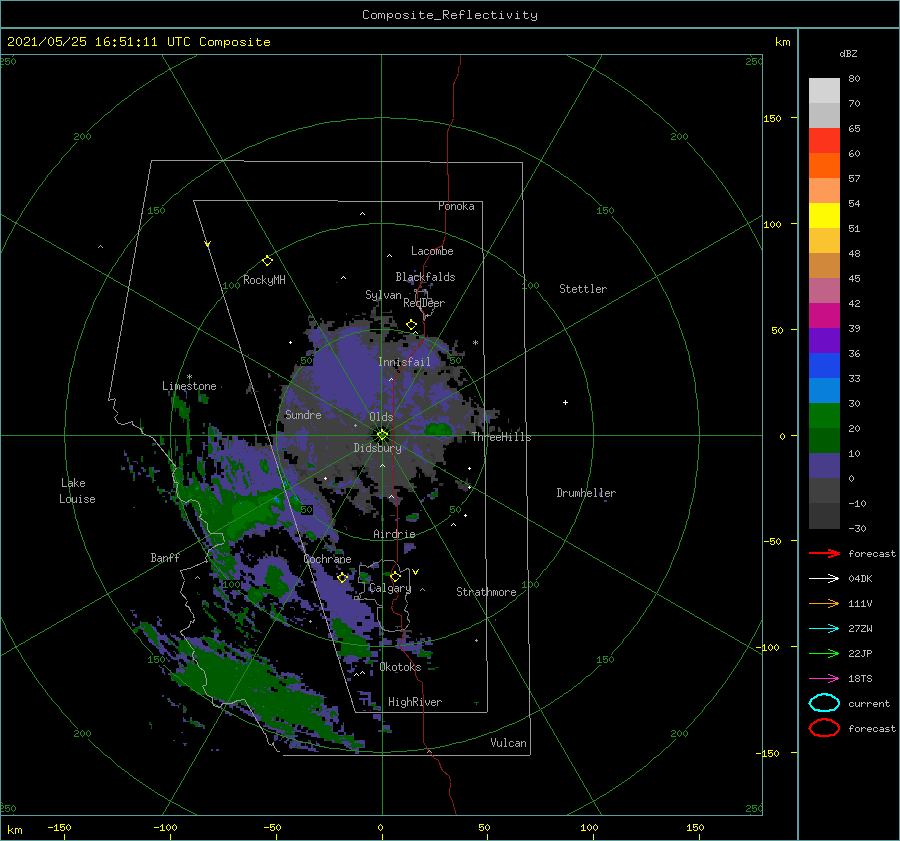
Task: Select the cyan current ellipse icon
Action: point(824,703)
